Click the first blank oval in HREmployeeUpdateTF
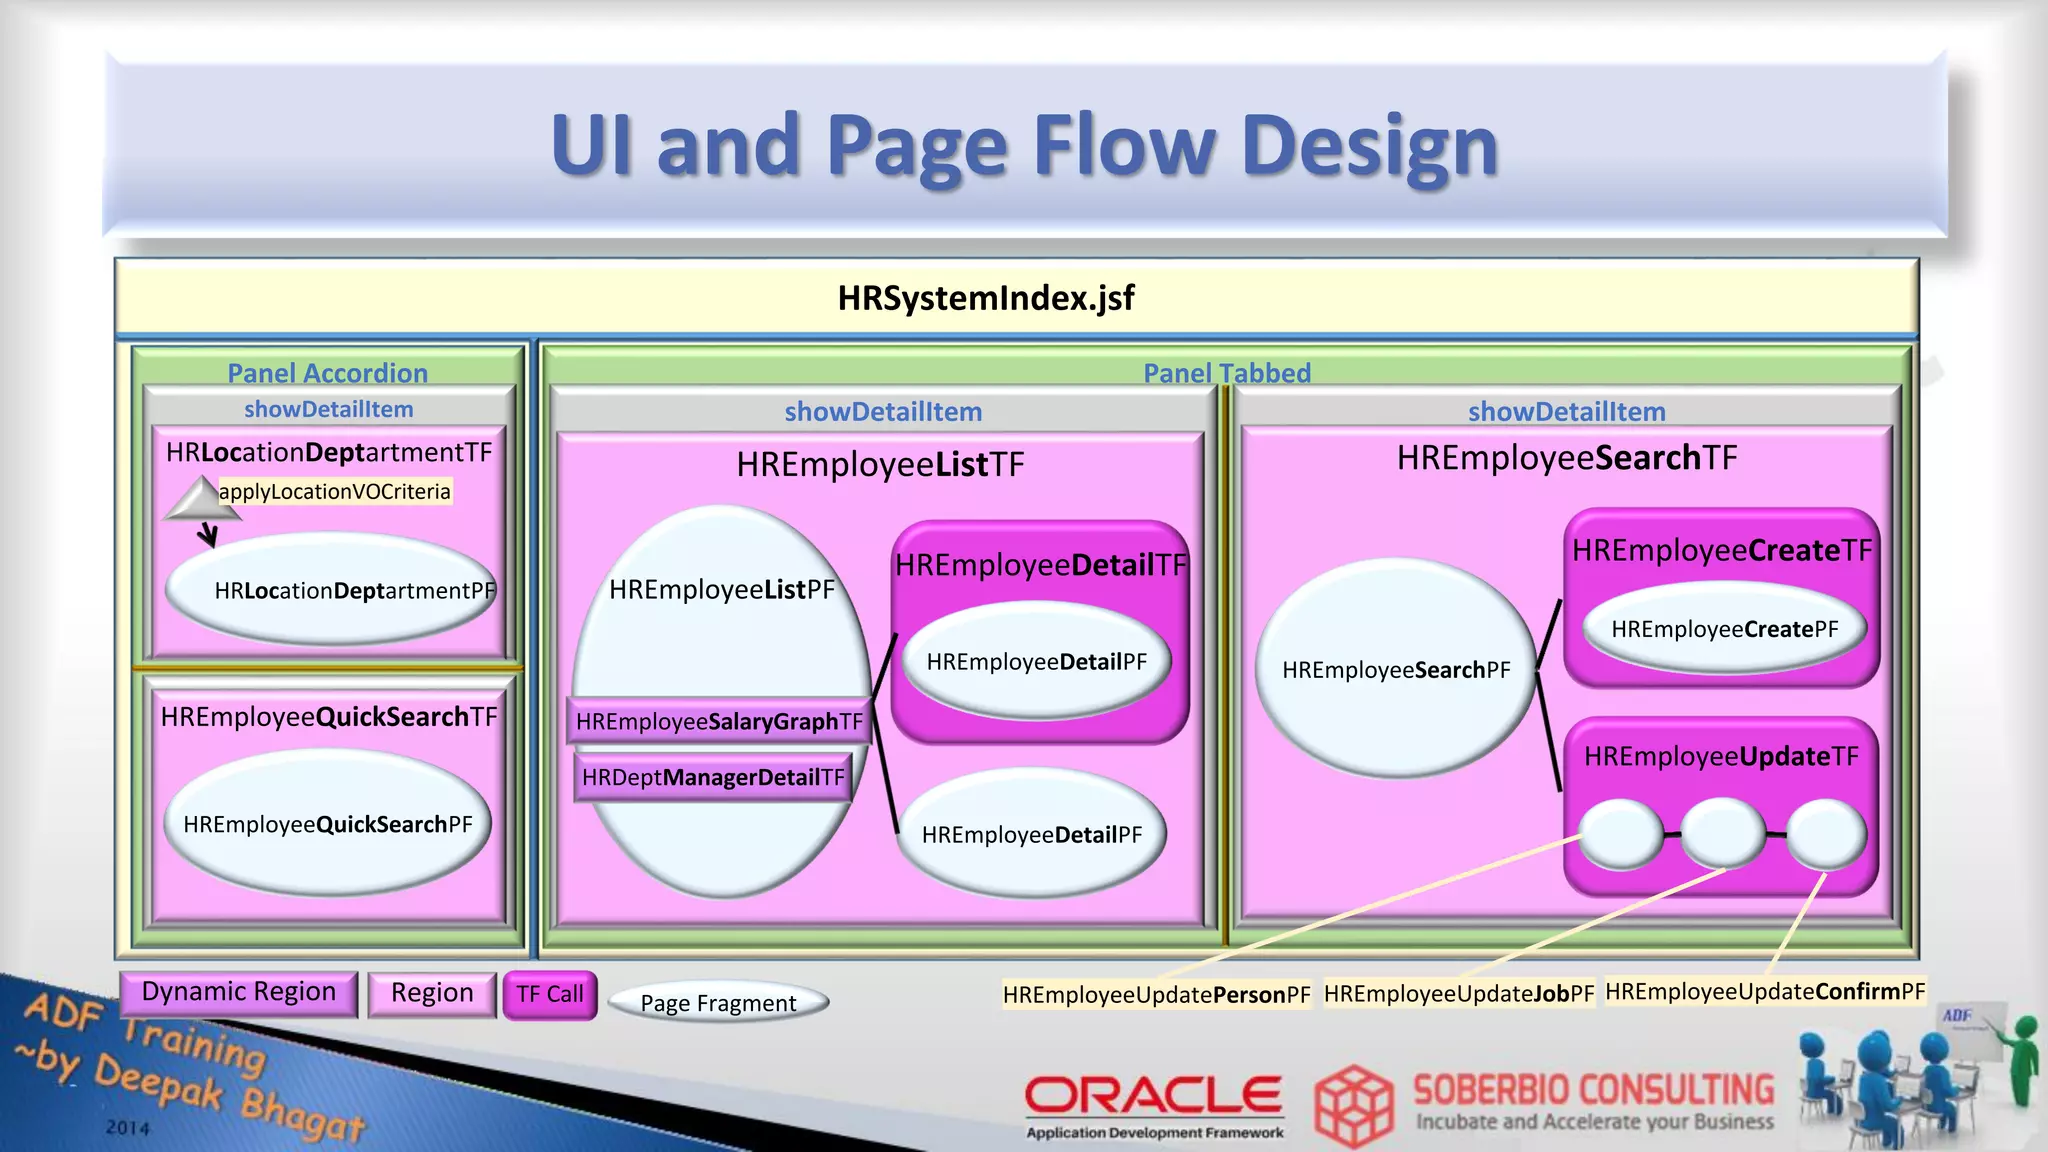This screenshot has width=2048, height=1152. (x=1621, y=834)
